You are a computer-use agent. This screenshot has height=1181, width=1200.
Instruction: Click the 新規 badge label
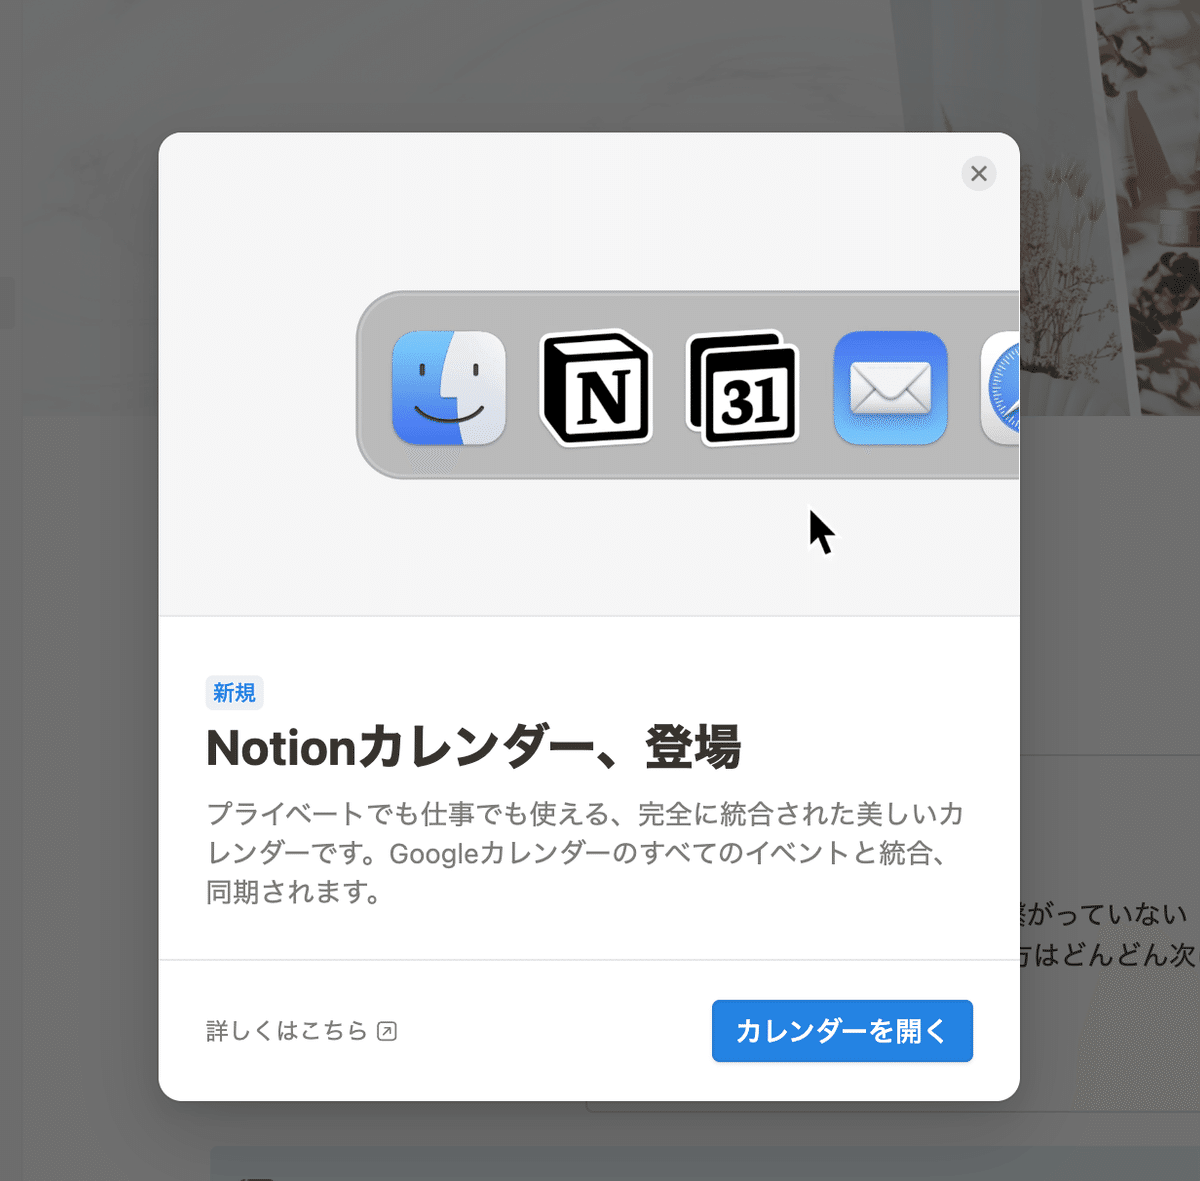(x=234, y=693)
